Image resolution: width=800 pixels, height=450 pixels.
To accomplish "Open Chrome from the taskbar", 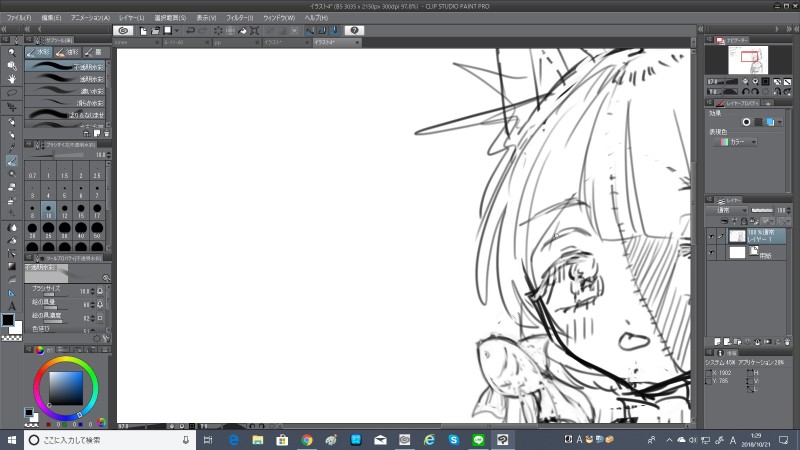I will [307, 440].
